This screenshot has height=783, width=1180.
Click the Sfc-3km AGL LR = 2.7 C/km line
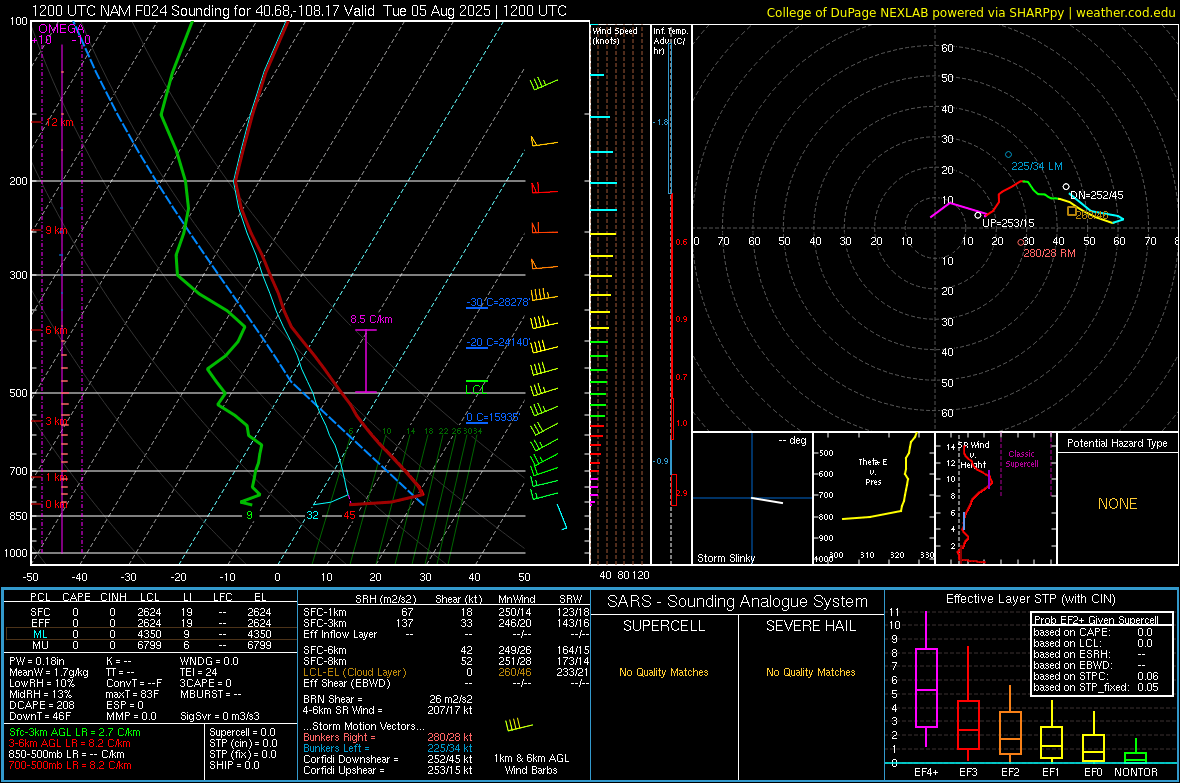point(75,732)
